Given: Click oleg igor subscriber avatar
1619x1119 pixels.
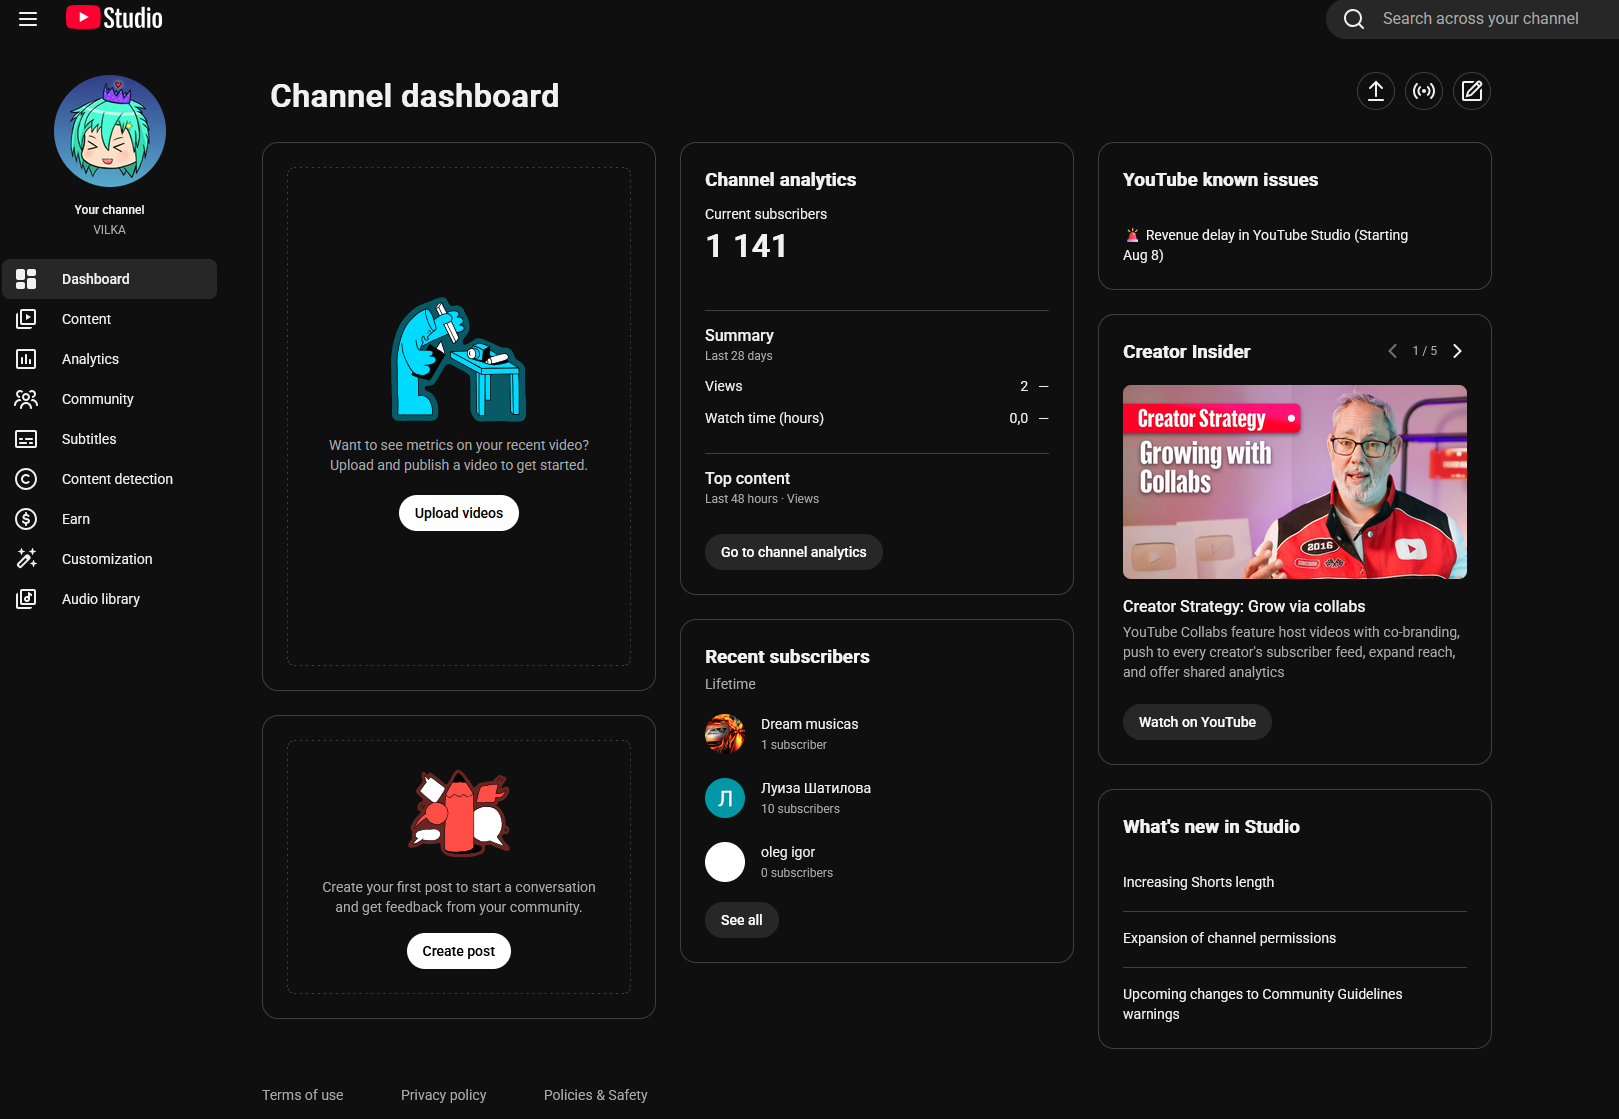Looking at the screenshot, I should 725,862.
